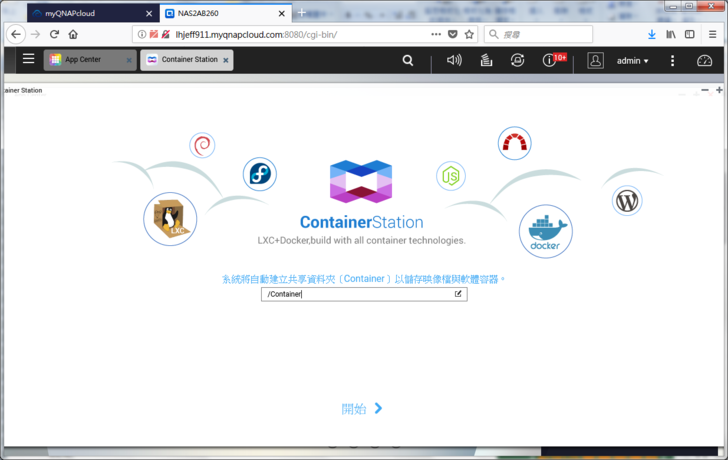Open external devices sync icon
Viewport: 728px width, 460px height.
pos(517,60)
